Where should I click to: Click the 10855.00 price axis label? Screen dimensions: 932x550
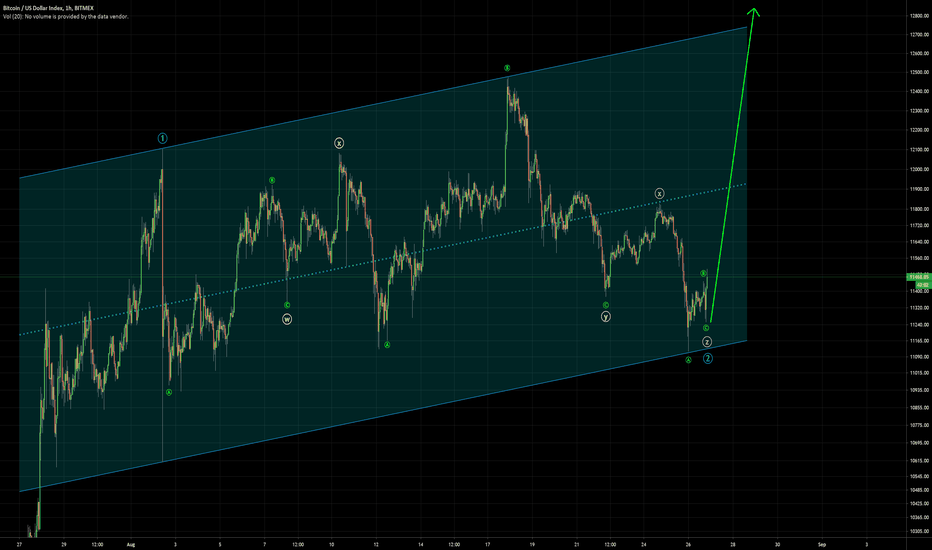[x=919, y=408]
